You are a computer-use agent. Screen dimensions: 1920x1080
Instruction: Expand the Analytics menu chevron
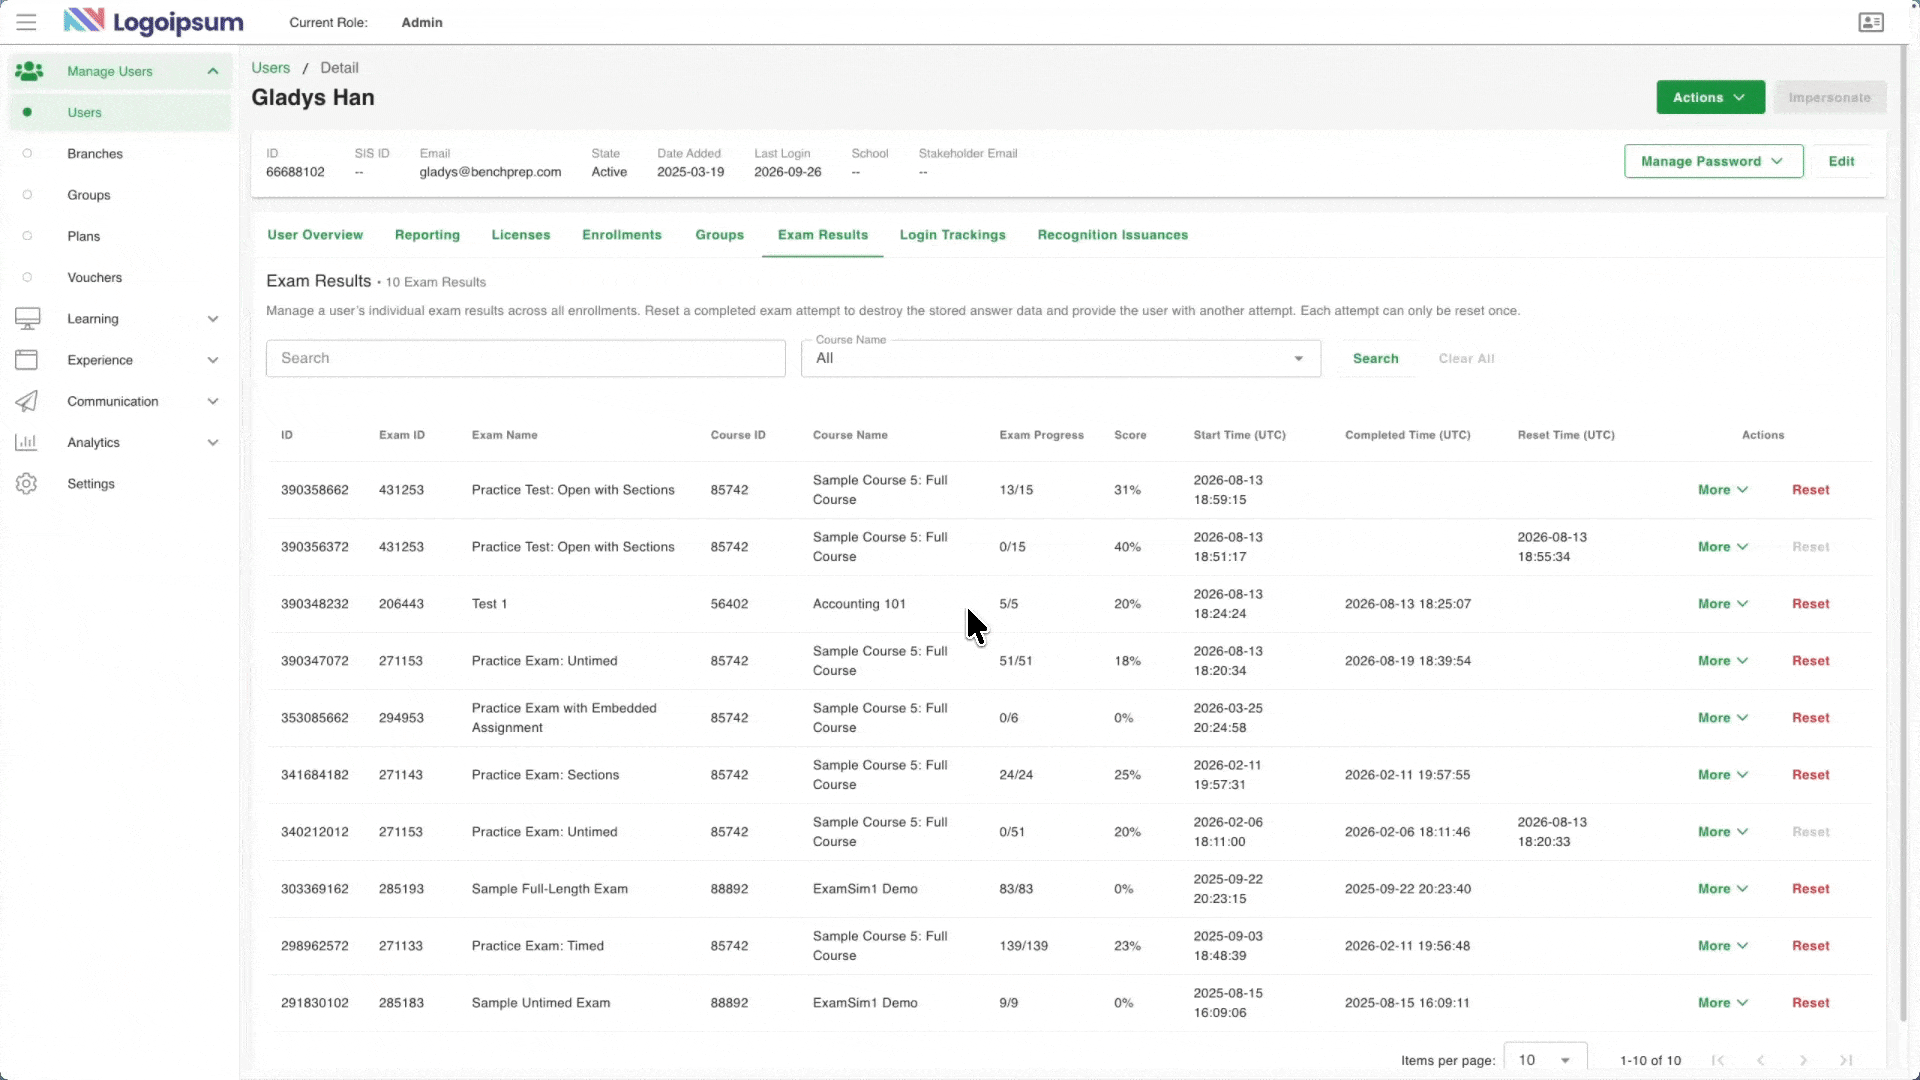click(213, 442)
